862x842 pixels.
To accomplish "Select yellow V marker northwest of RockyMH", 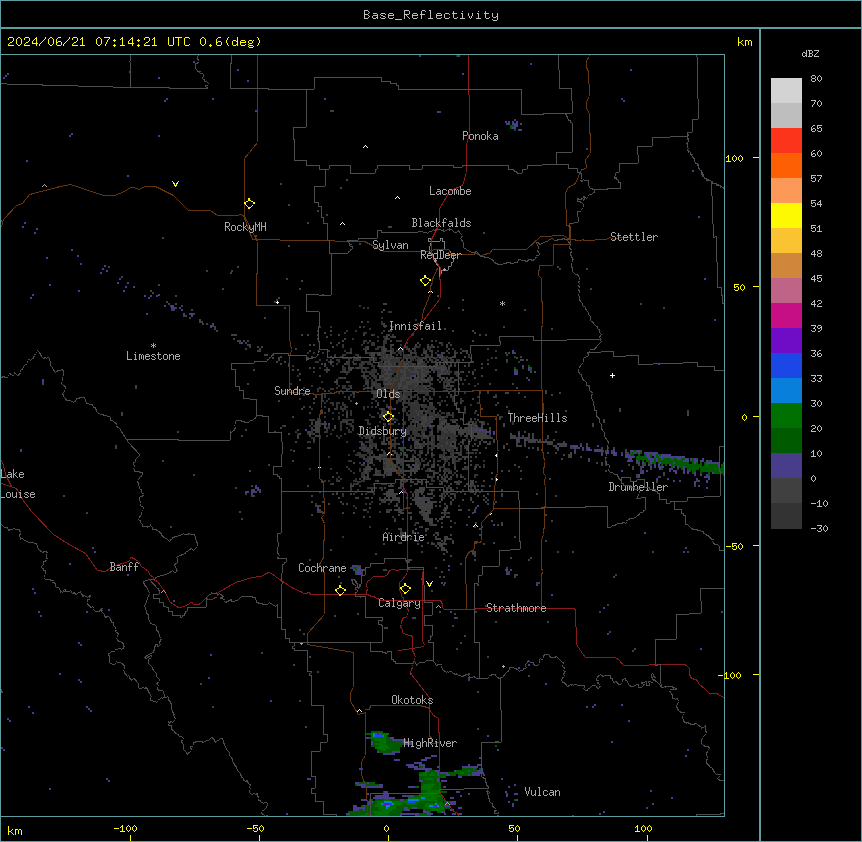I will [175, 184].
